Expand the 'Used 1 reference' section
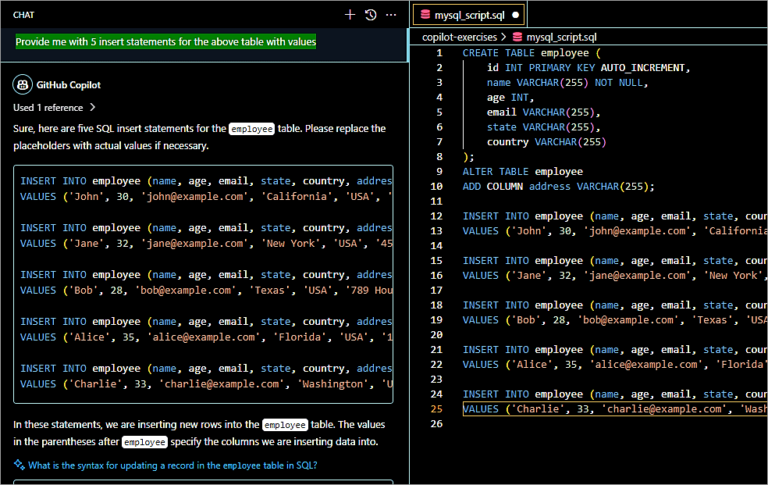This screenshot has height=485, width=768. coord(55,107)
